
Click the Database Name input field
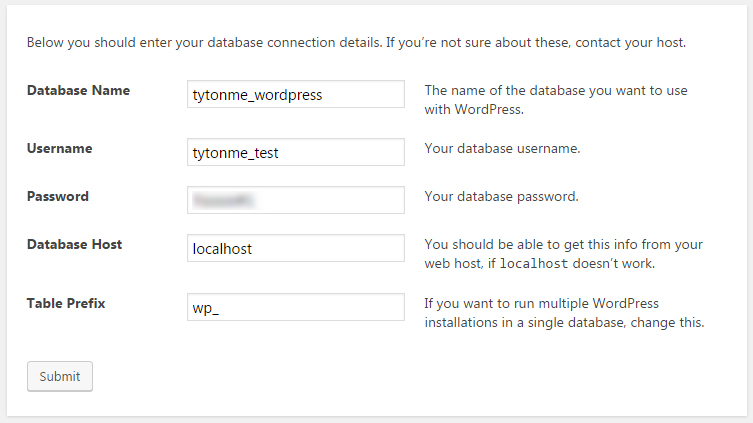click(x=295, y=95)
